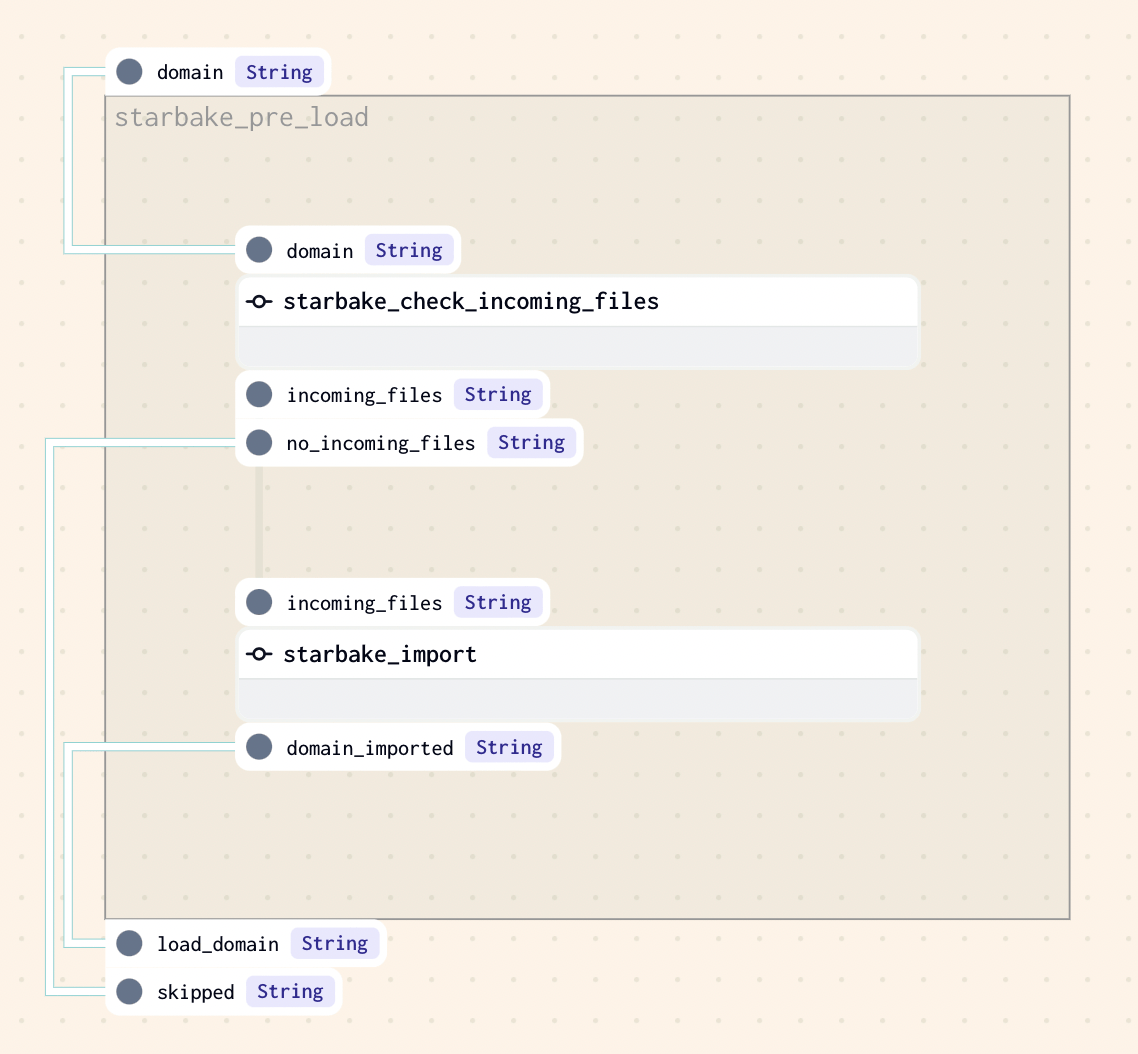This screenshot has width=1138, height=1054.
Task: Click the port circle of the top-level domain input
Action: (129, 72)
